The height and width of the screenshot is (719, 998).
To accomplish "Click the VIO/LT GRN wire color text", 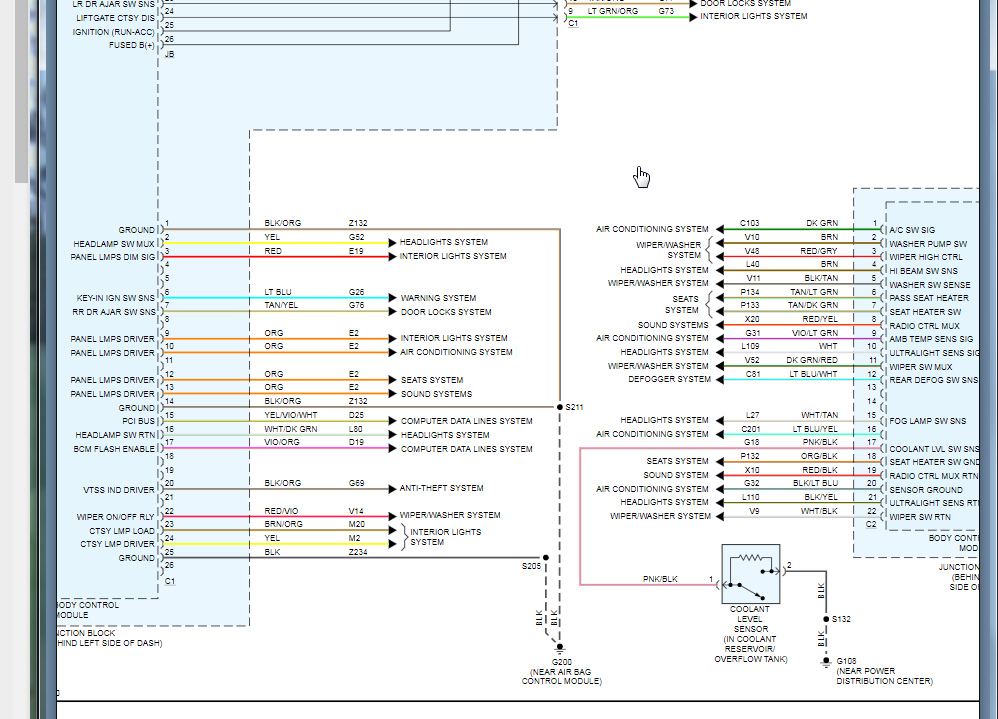I will [x=815, y=333].
